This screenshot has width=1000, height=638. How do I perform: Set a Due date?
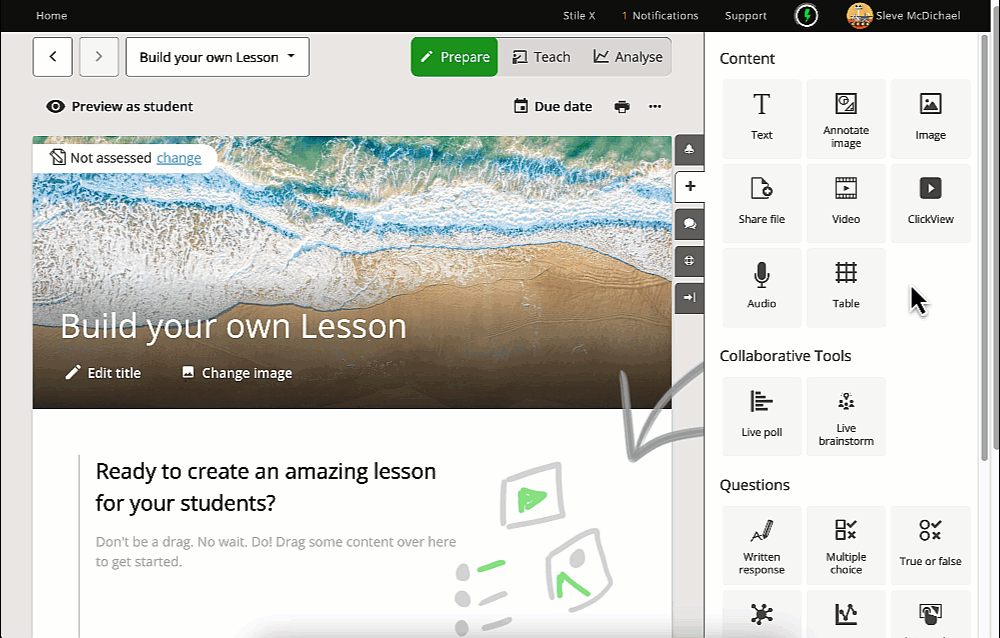[553, 107]
